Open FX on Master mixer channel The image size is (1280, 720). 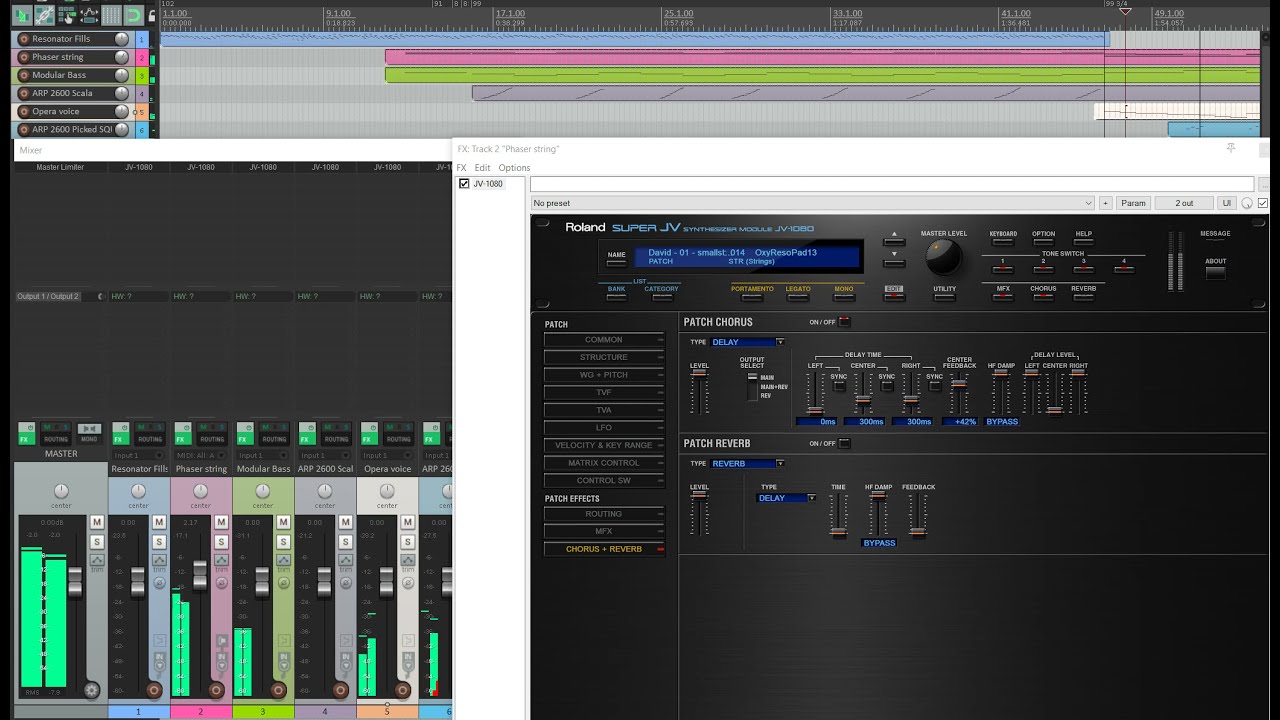pyautogui.click(x=26, y=438)
